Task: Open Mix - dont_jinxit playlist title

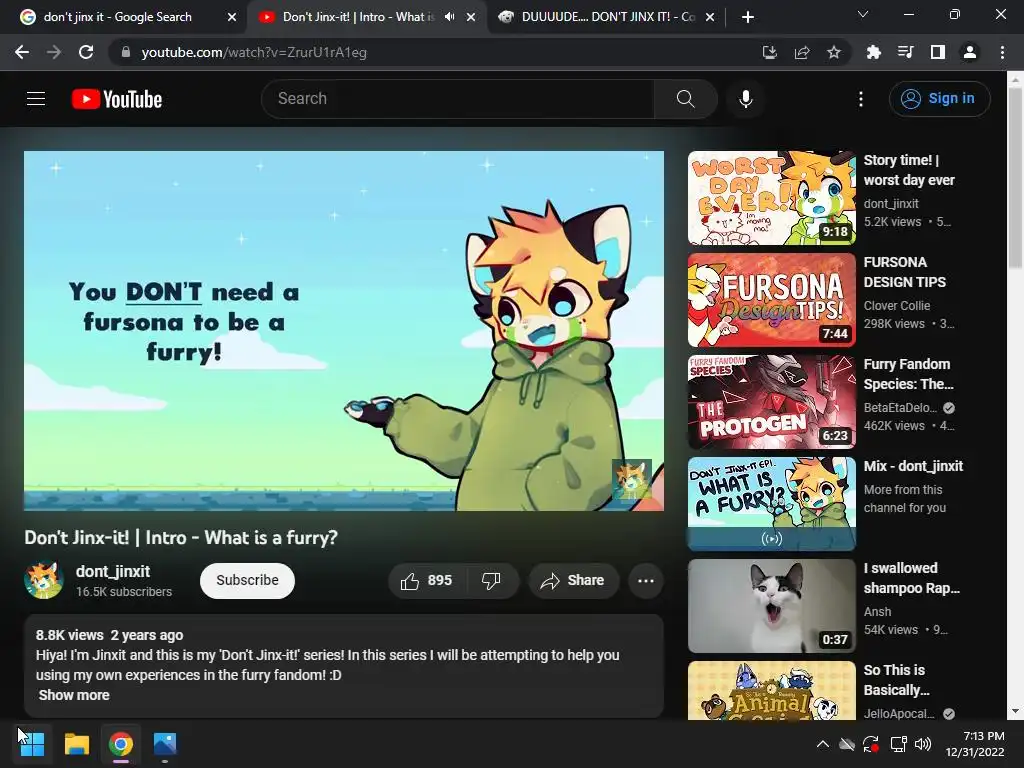Action: pos(913,466)
